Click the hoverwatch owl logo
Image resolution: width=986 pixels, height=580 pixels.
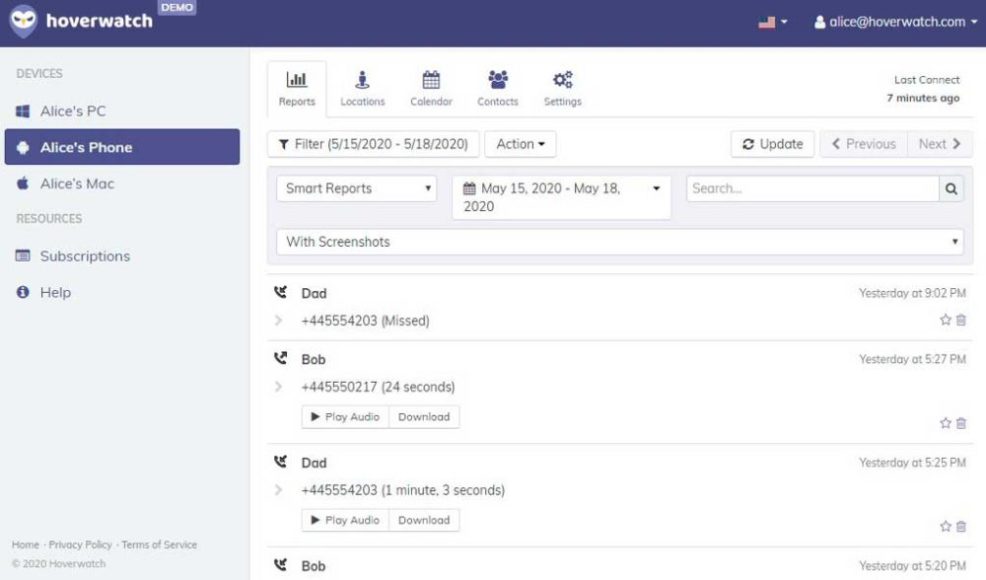tap(24, 22)
